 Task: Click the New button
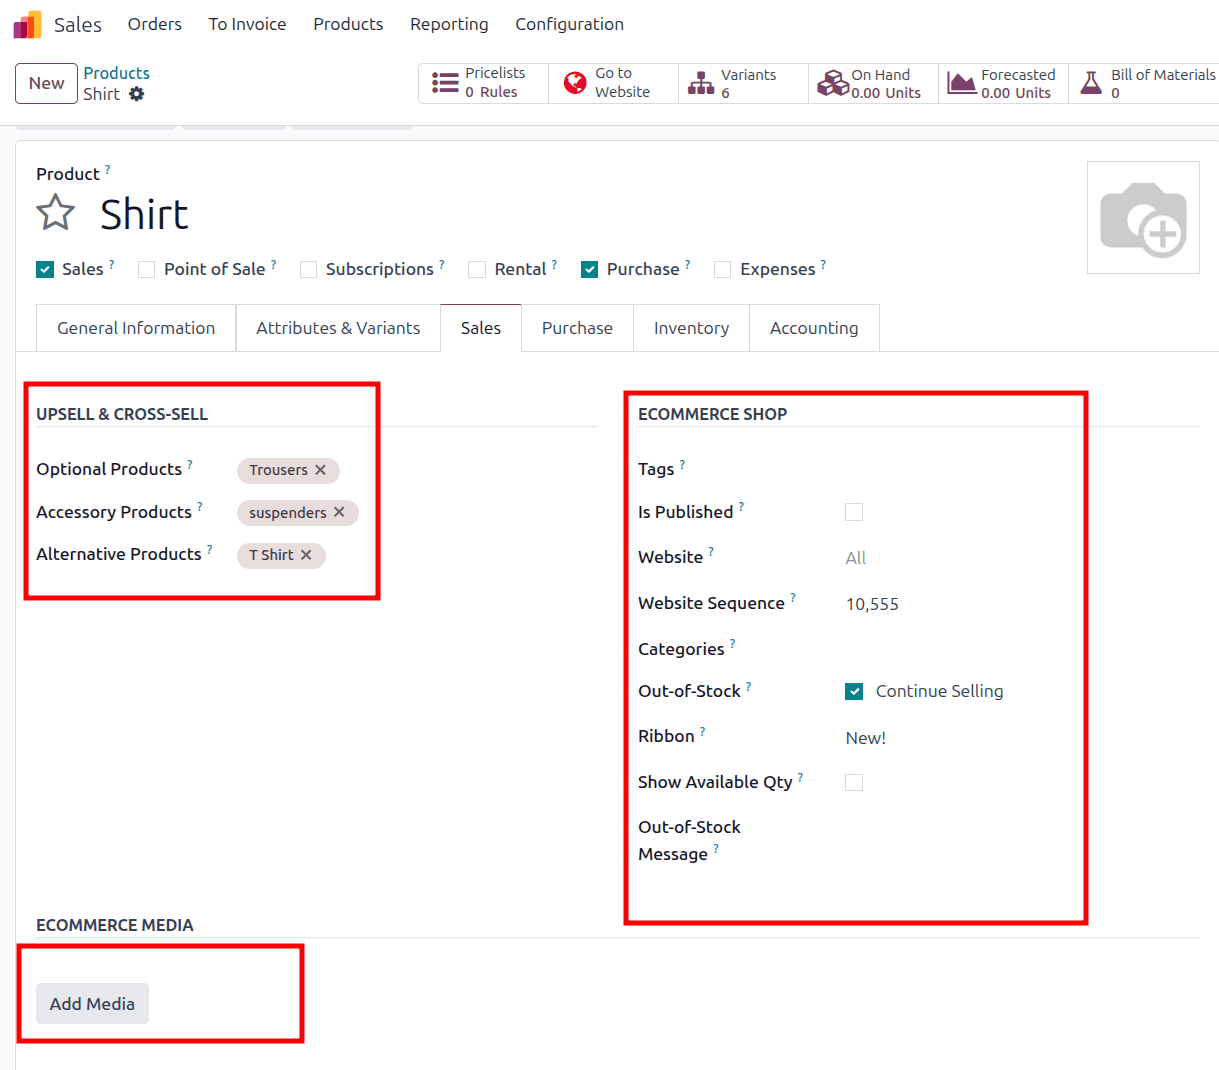click(x=46, y=83)
